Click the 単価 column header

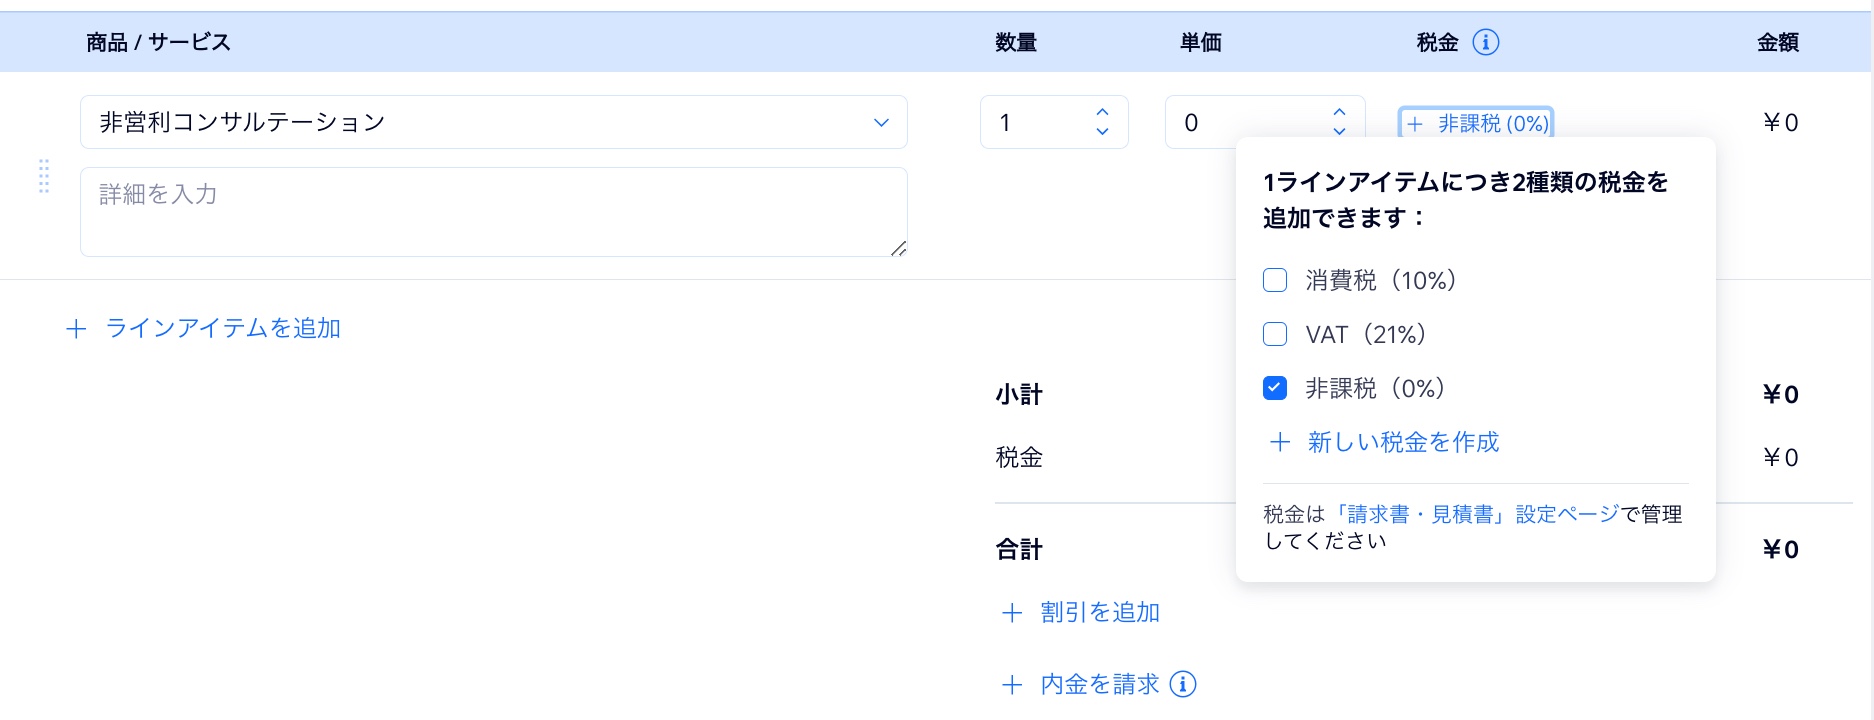[1201, 42]
